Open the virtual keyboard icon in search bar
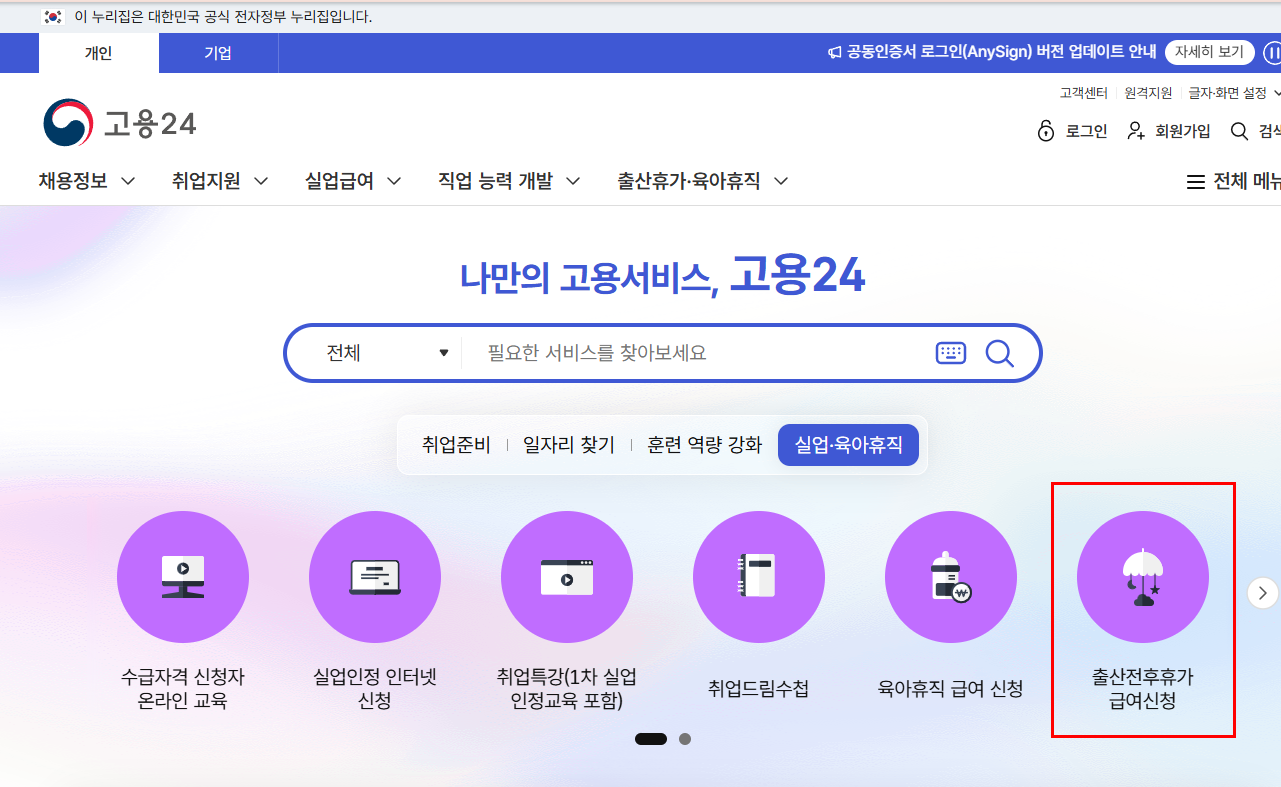Viewport: 1281px width, 787px height. pos(951,353)
